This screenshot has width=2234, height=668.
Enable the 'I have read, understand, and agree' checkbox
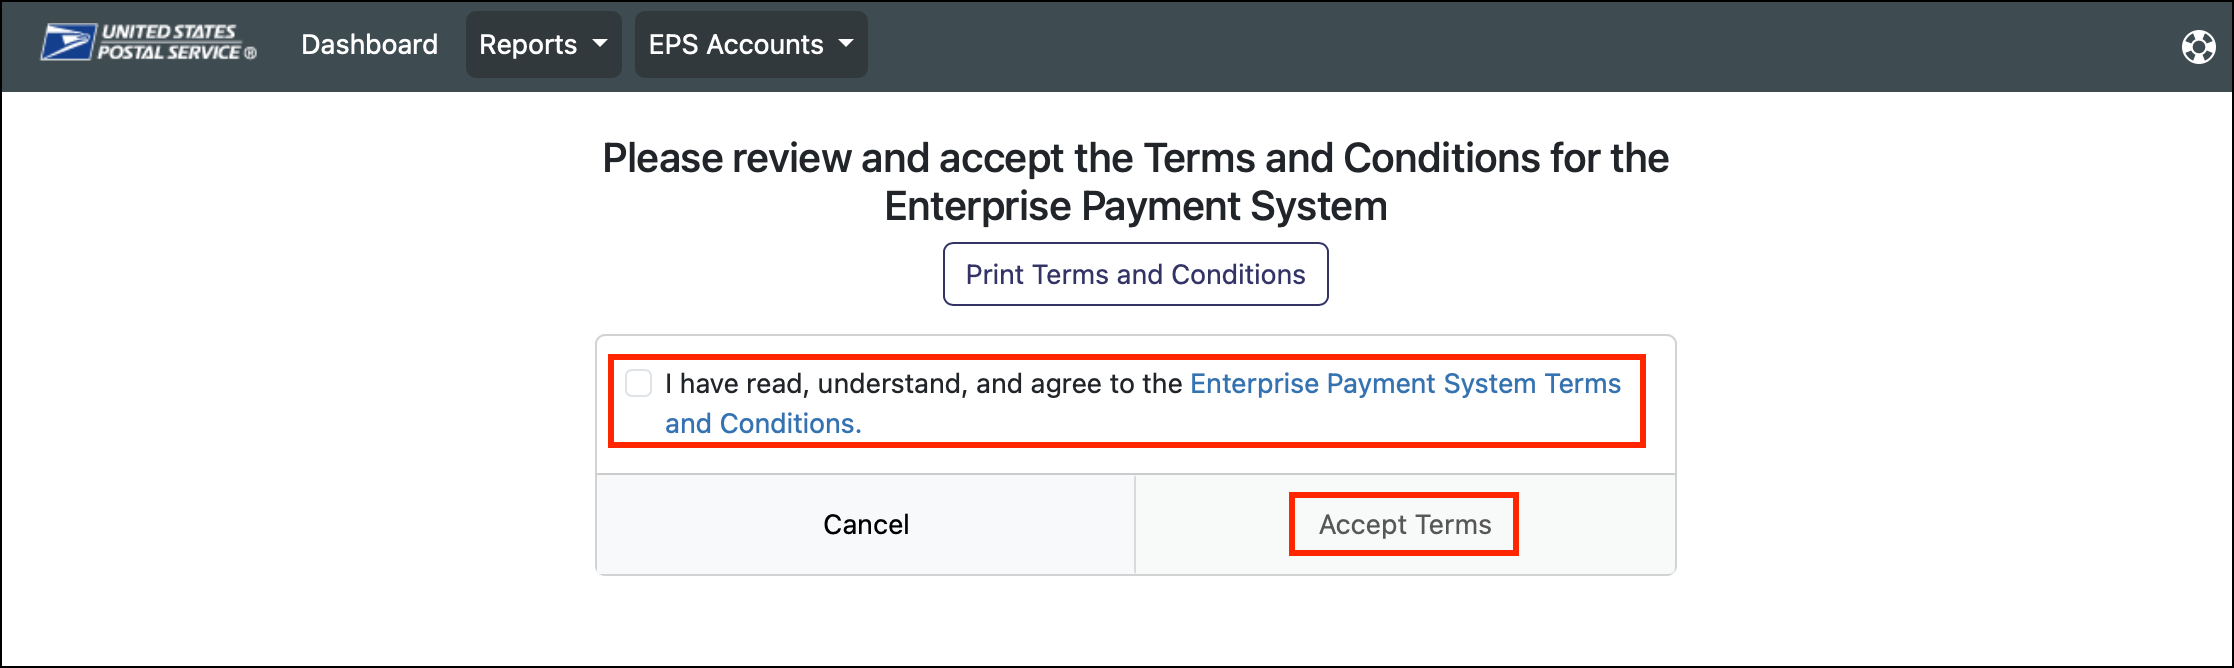pos(638,383)
